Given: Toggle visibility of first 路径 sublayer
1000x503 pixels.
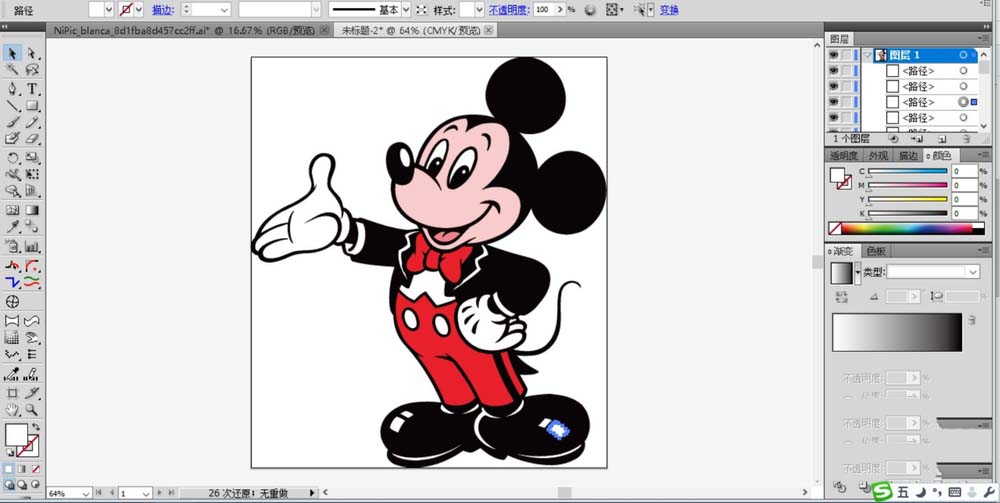Looking at the screenshot, I should [x=833, y=71].
